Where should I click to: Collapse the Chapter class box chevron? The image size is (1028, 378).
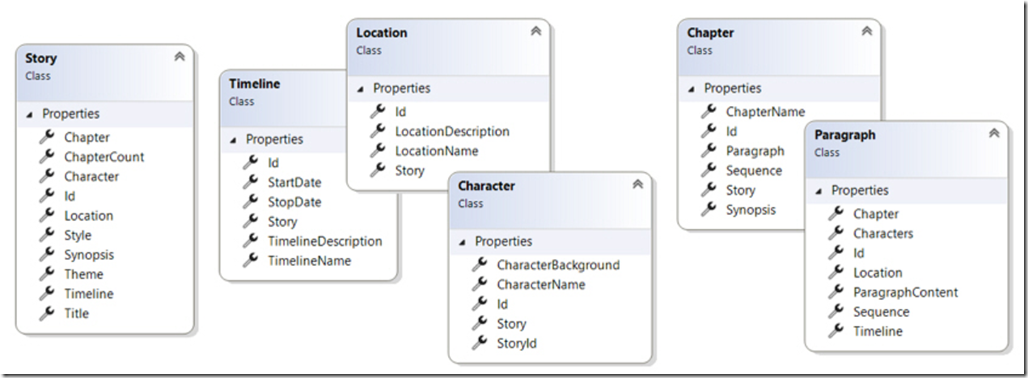pyautogui.click(x=867, y=31)
